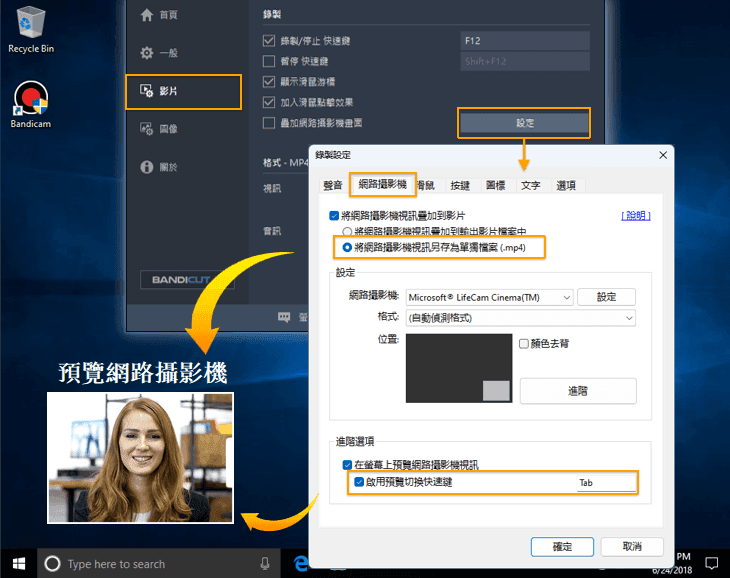The height and width of the screenshot is (578, 730).
Task: Click the taskbar microphone search icon
Action: (x=265, y=564)
